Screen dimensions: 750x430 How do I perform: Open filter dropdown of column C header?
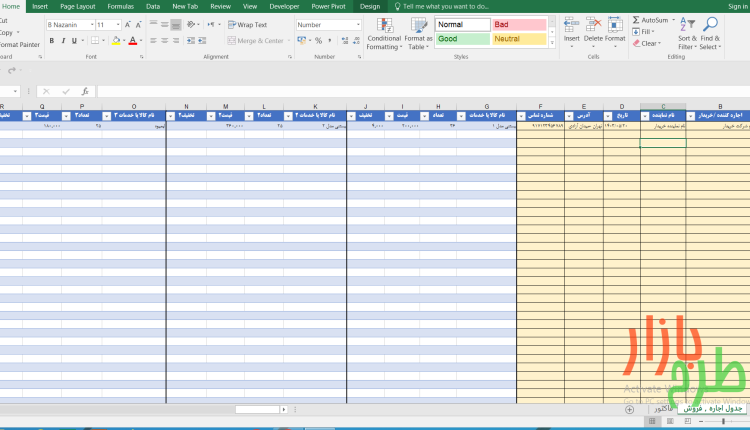645,116
